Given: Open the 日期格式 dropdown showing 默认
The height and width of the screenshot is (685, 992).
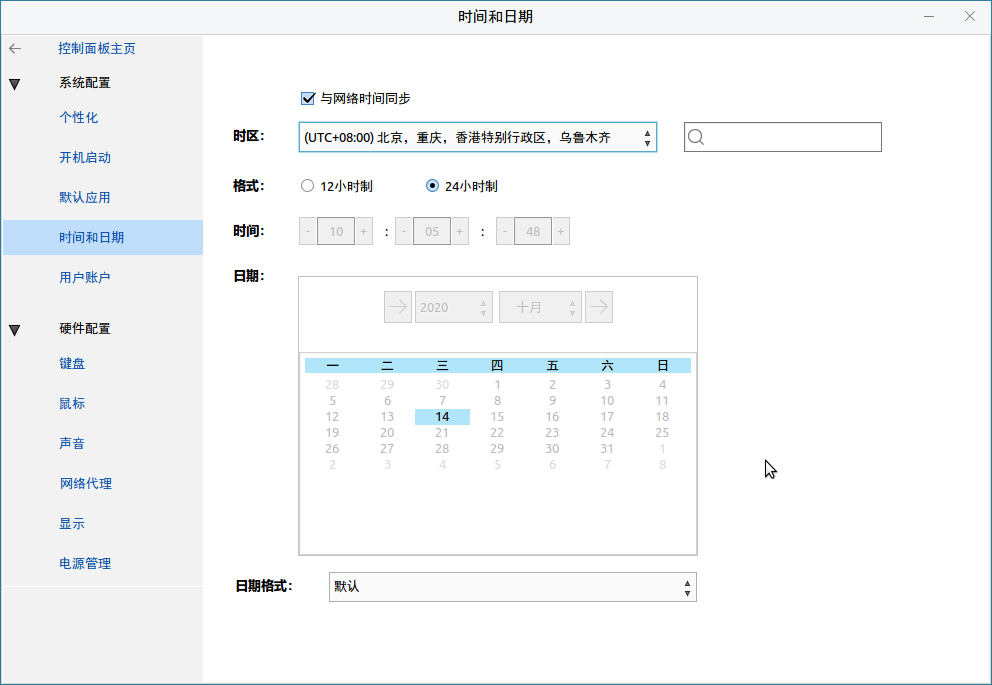Looking at the screenshot, I should point(512,587).
